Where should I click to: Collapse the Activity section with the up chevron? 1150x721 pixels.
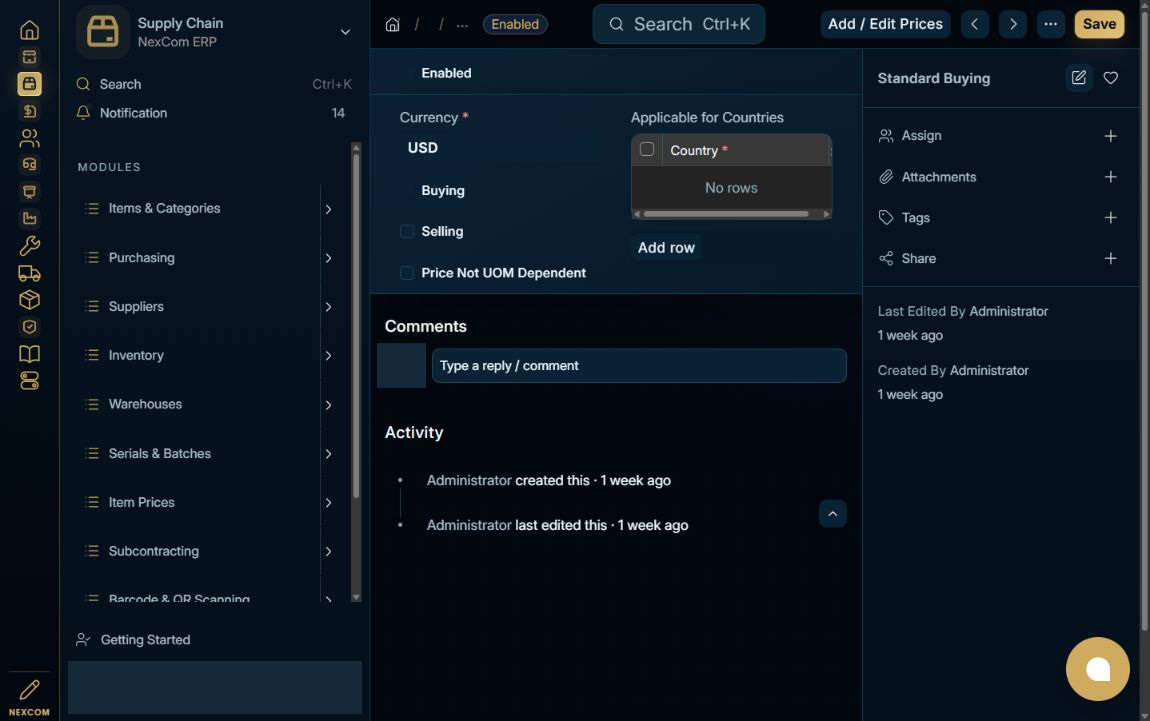coord(832,513)
